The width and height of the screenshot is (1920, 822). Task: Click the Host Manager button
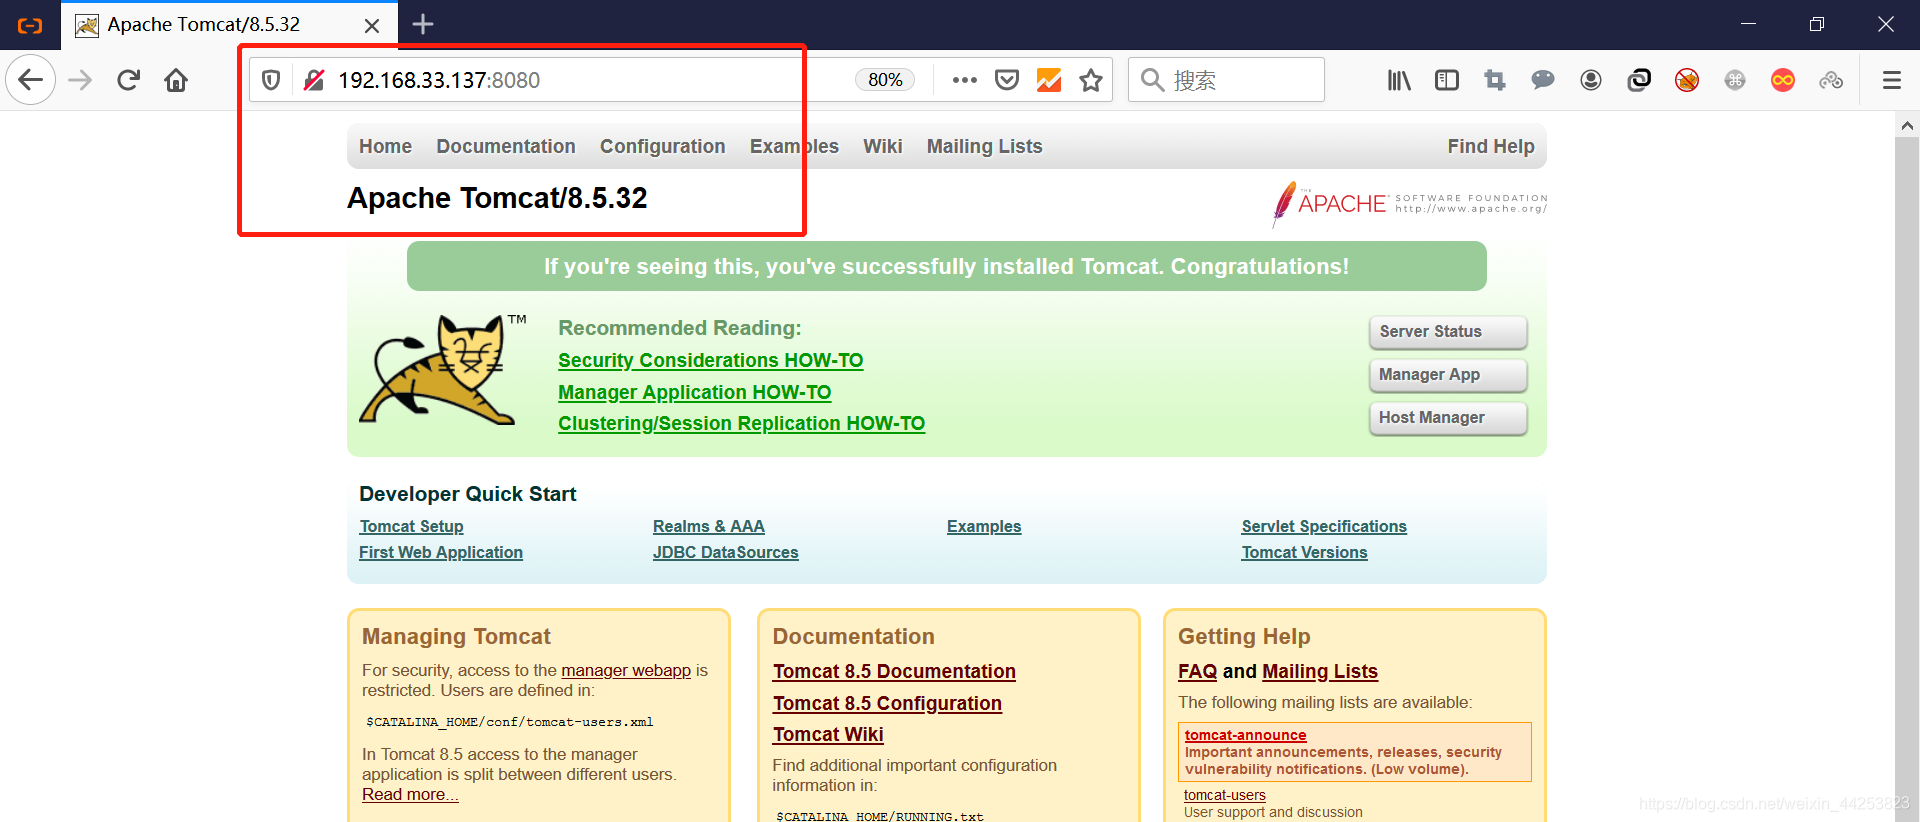click(1448, 418)
